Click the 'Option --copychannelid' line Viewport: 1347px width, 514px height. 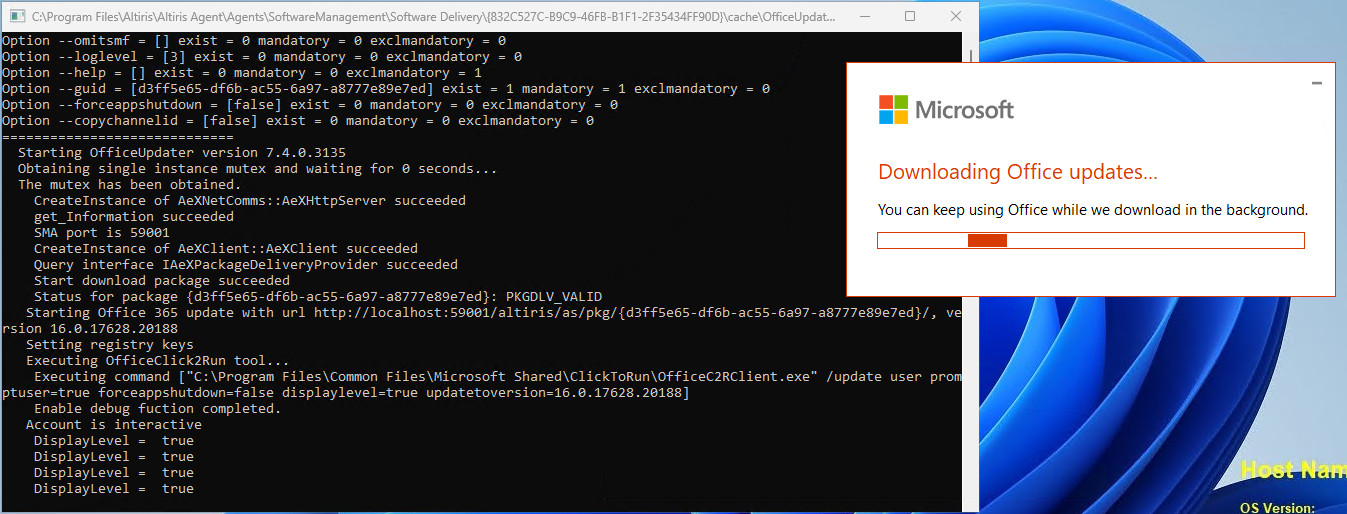coord(298,120)
